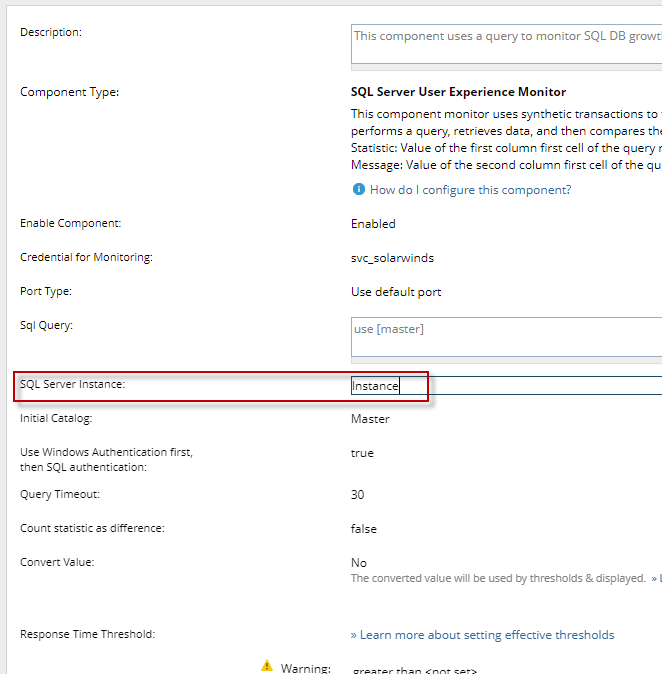Click the 'Response Time Threshold:' label
The width and height of the screenshot is (662, 674).
coord(87,634)
